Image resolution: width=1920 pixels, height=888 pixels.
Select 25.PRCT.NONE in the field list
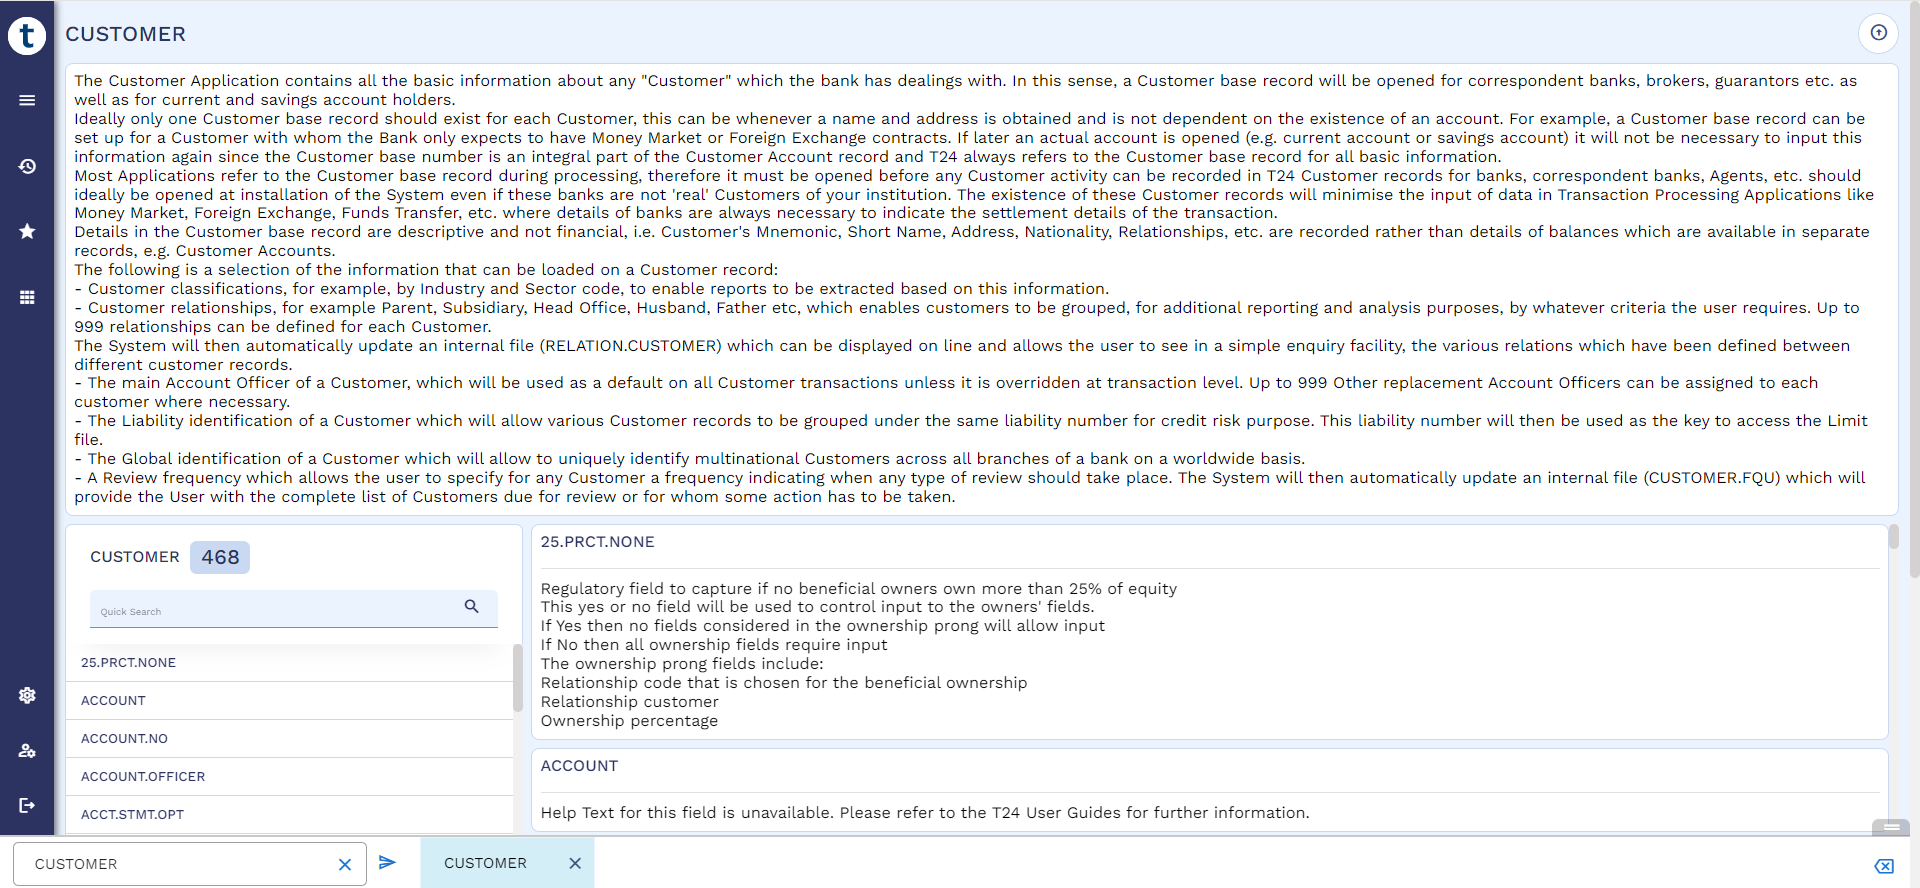pyautogui.click(x=128, y=662)
